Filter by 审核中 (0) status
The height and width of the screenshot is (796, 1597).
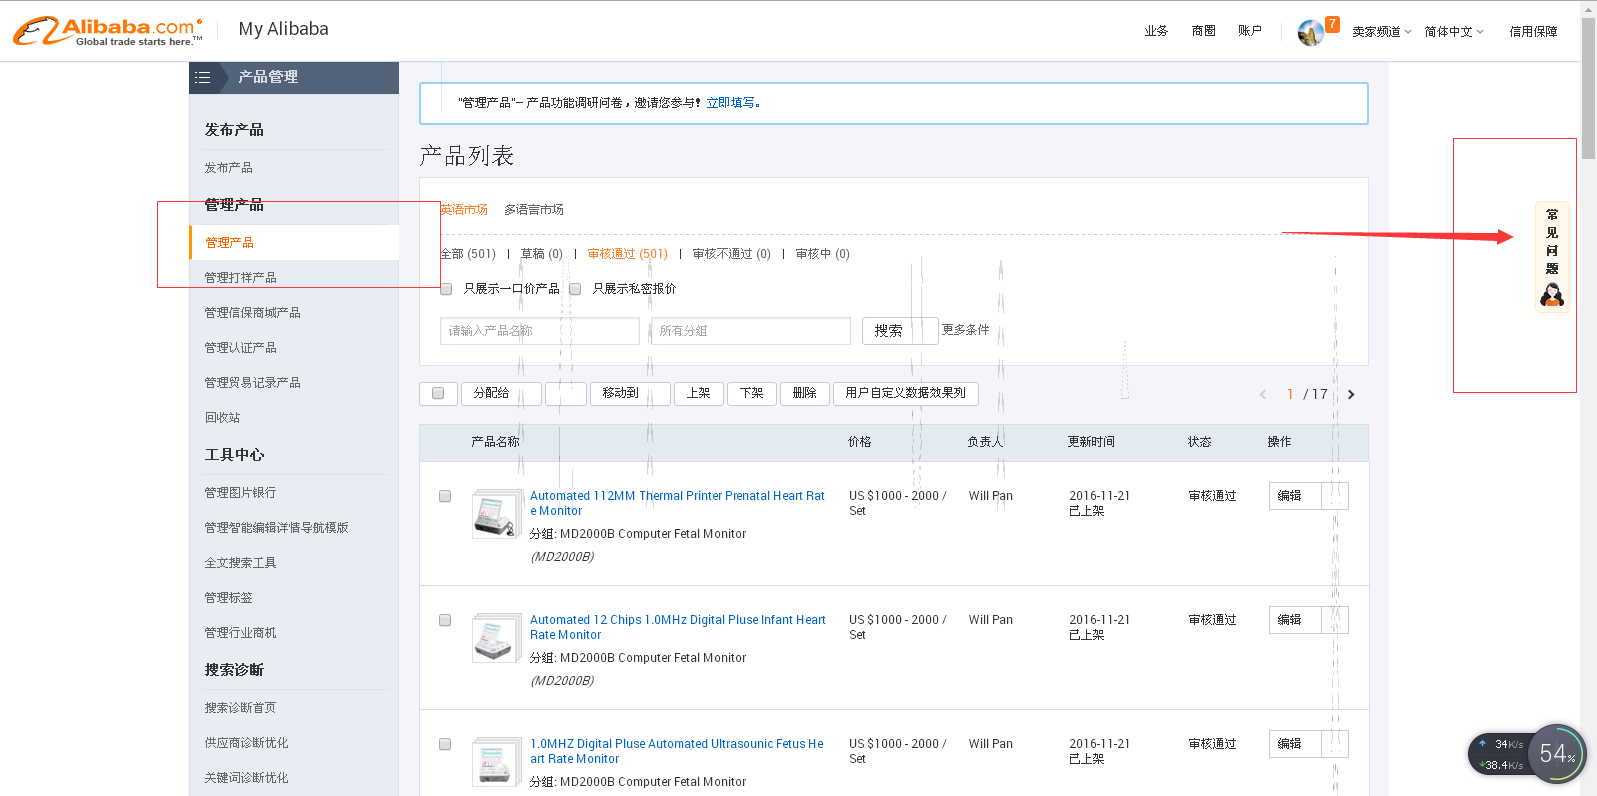823,254
